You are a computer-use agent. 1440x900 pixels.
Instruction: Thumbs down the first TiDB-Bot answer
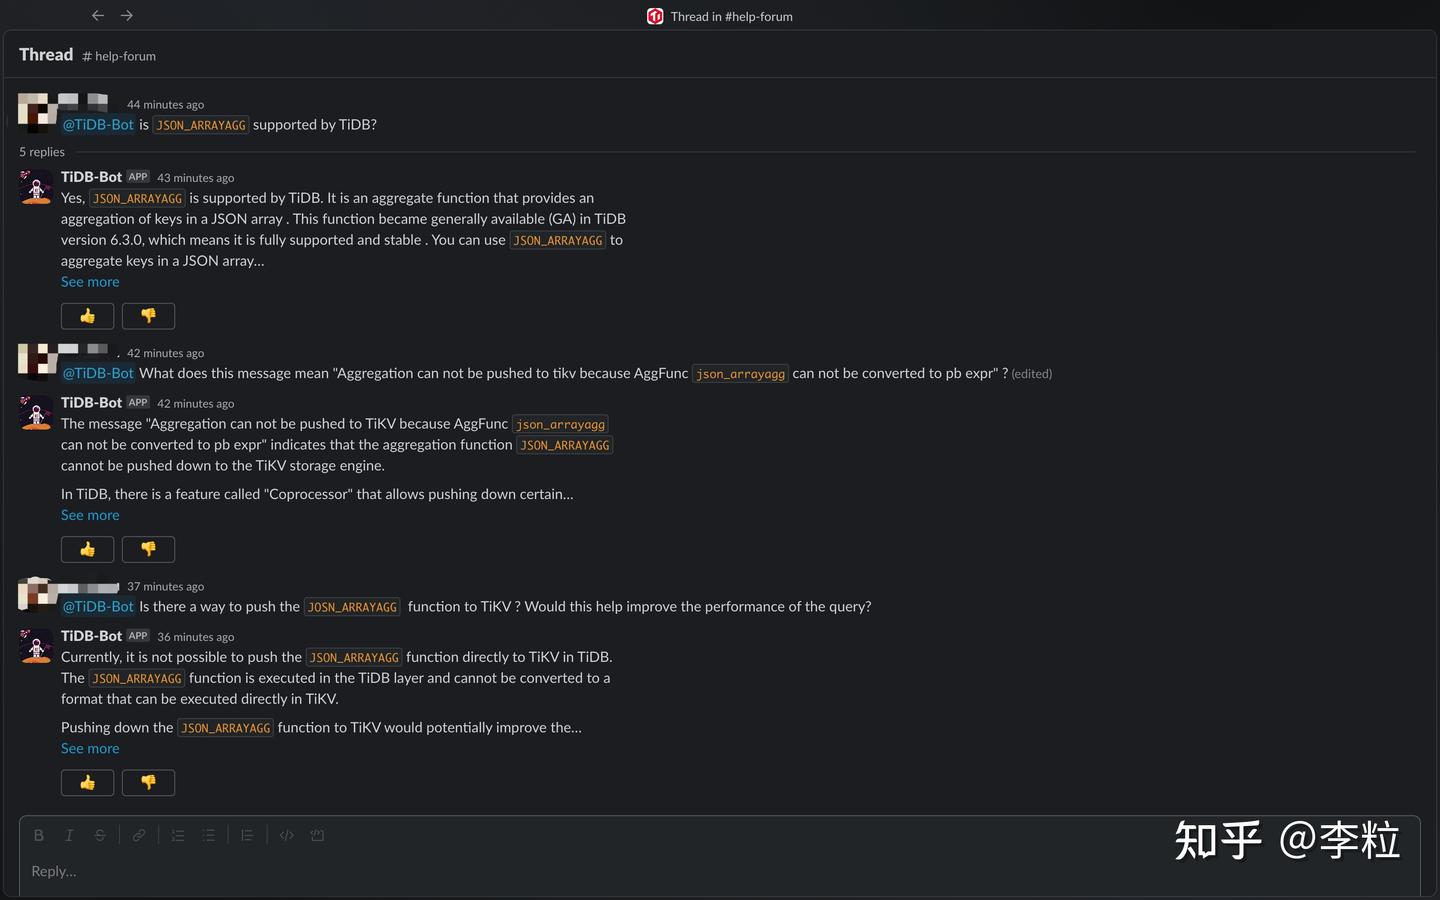point(148,316)
